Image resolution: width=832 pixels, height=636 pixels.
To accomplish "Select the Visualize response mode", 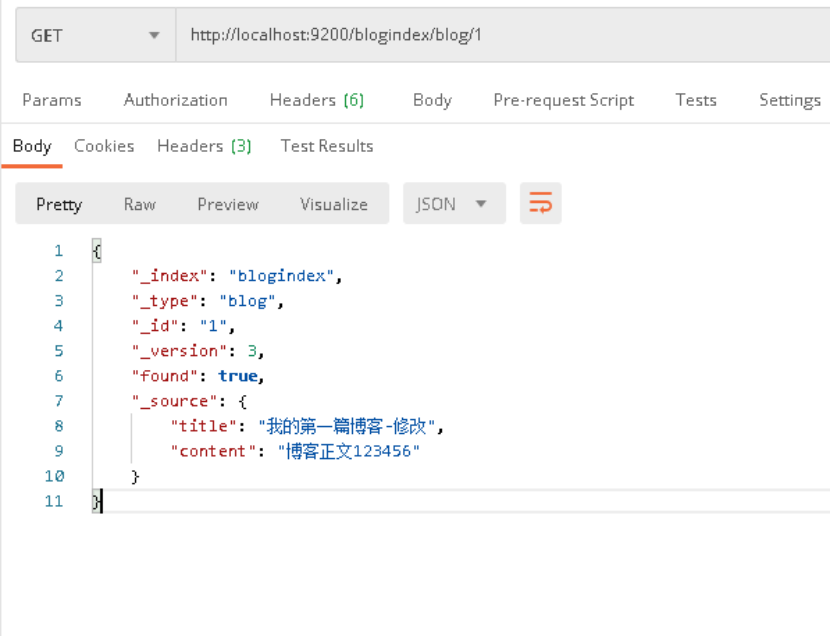I will (333, 204).
